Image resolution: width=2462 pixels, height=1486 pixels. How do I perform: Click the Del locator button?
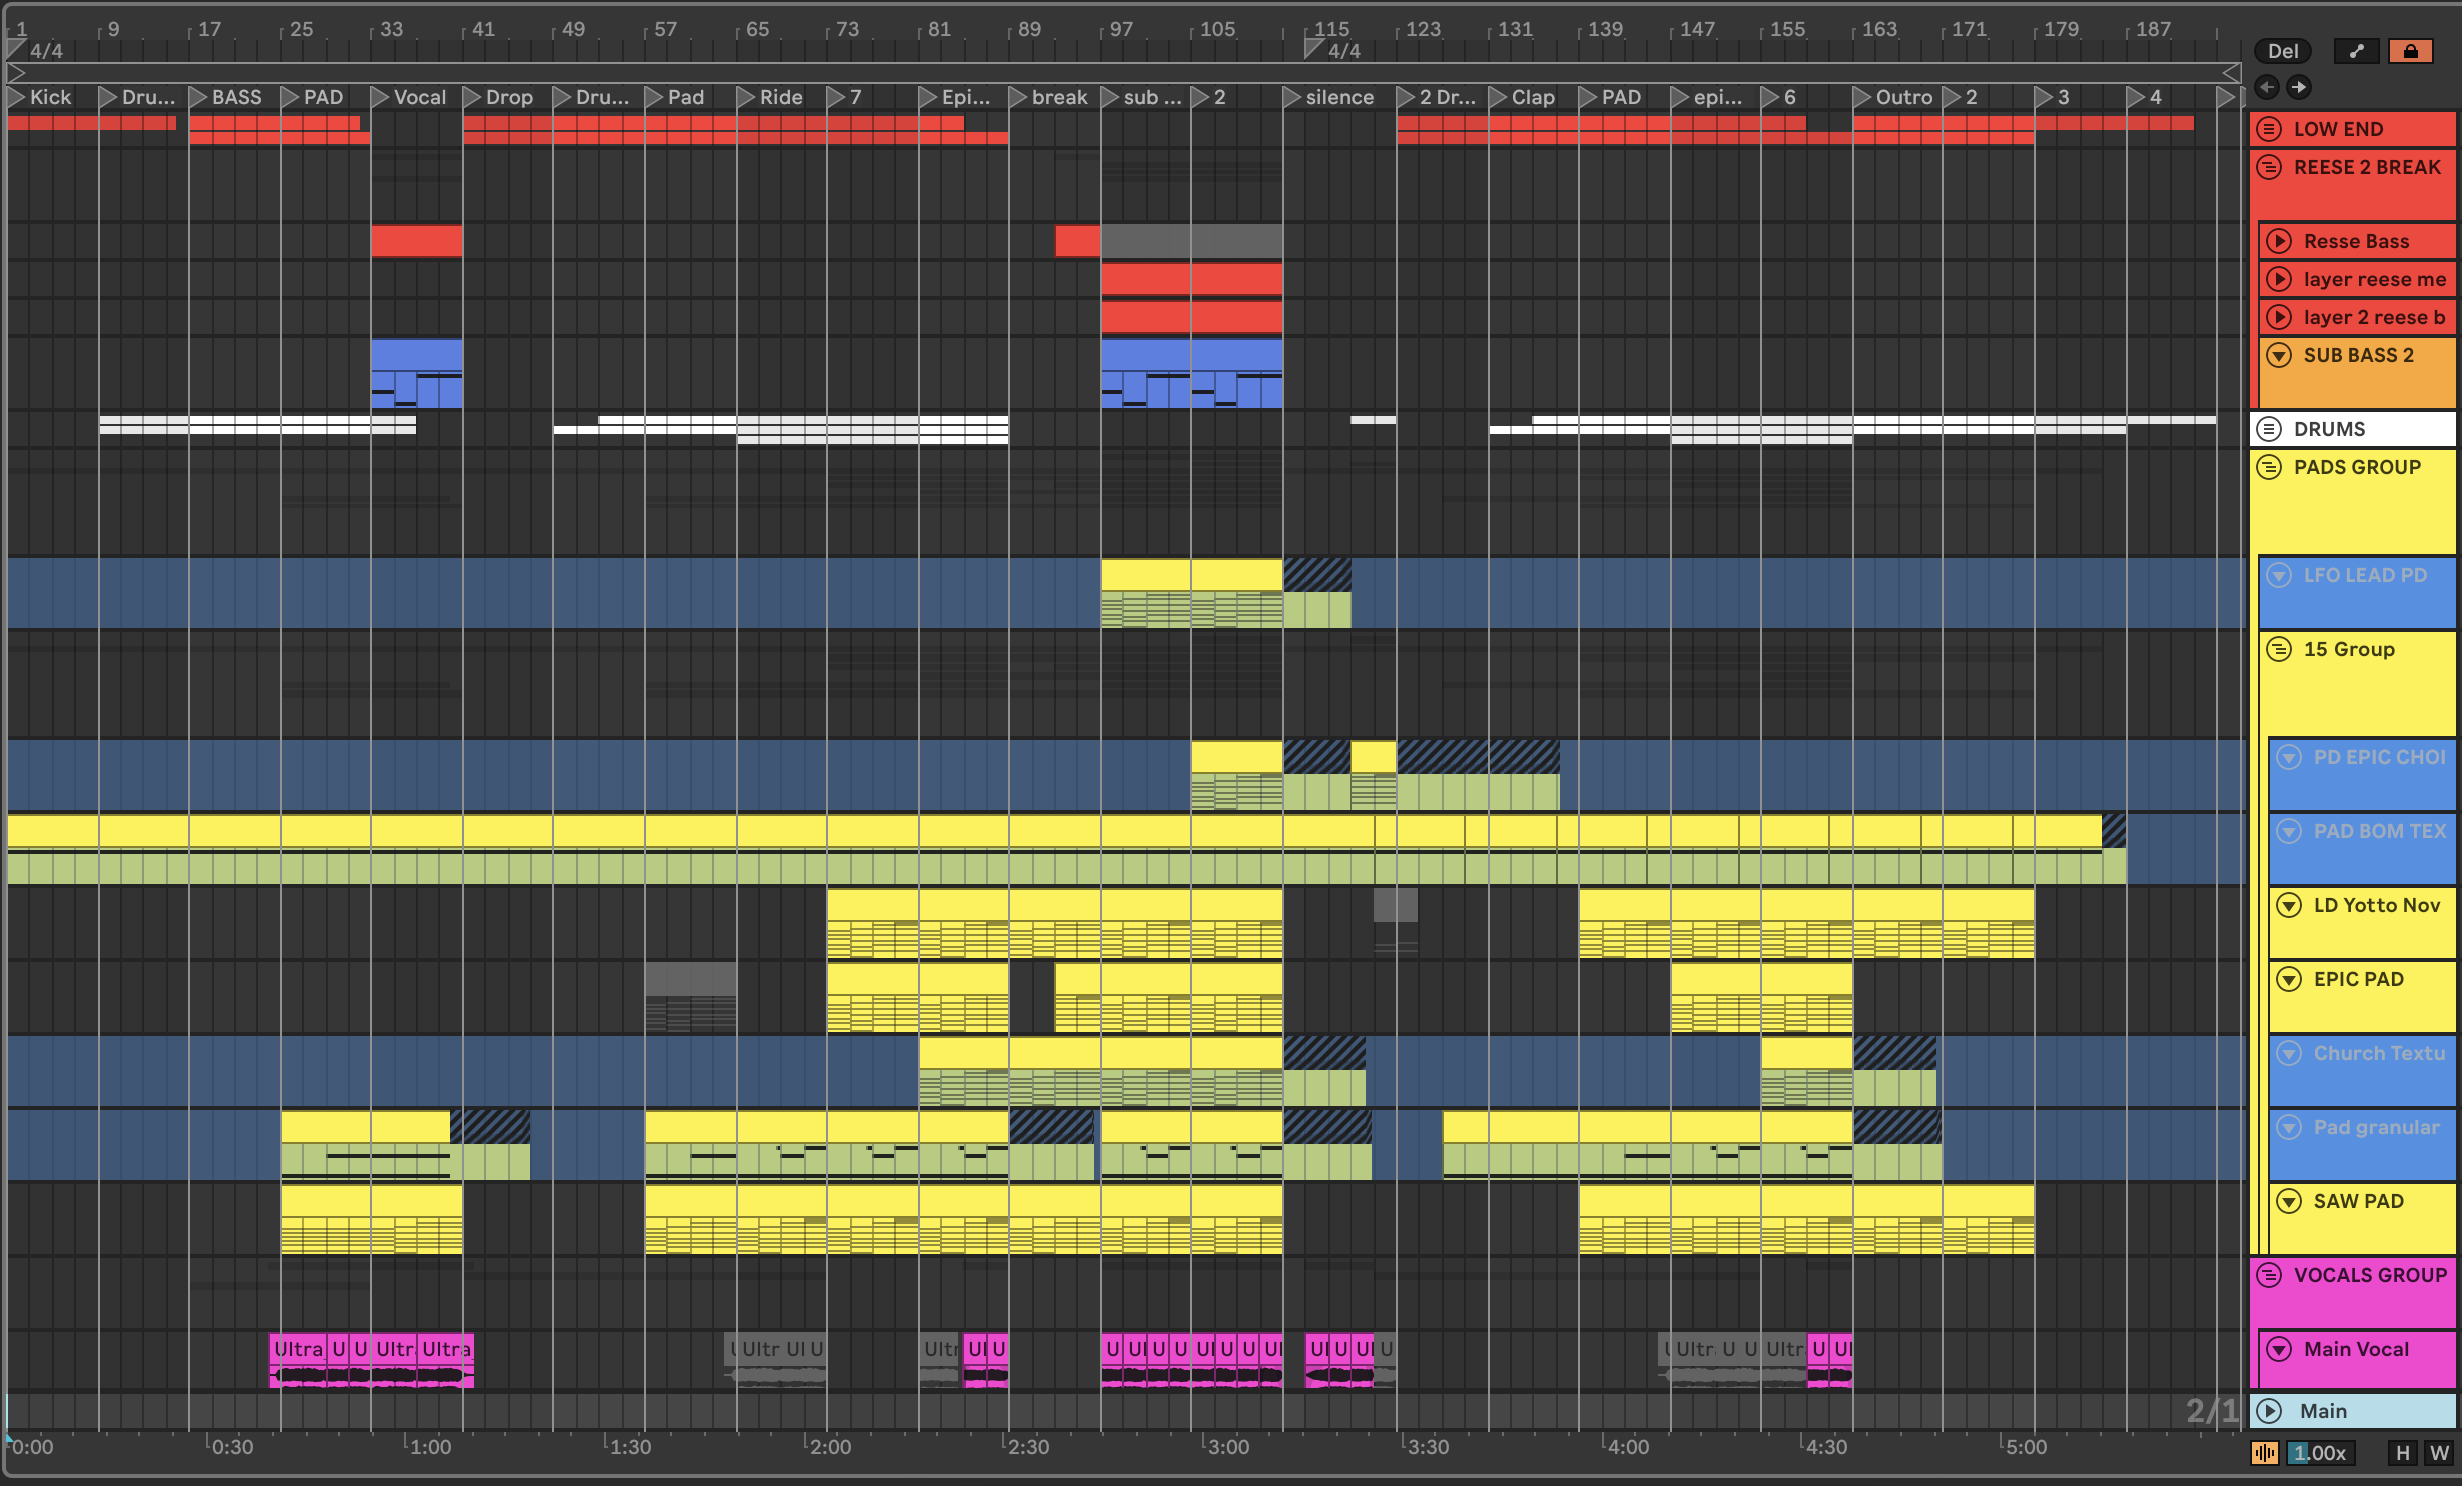pos(2282,51)
